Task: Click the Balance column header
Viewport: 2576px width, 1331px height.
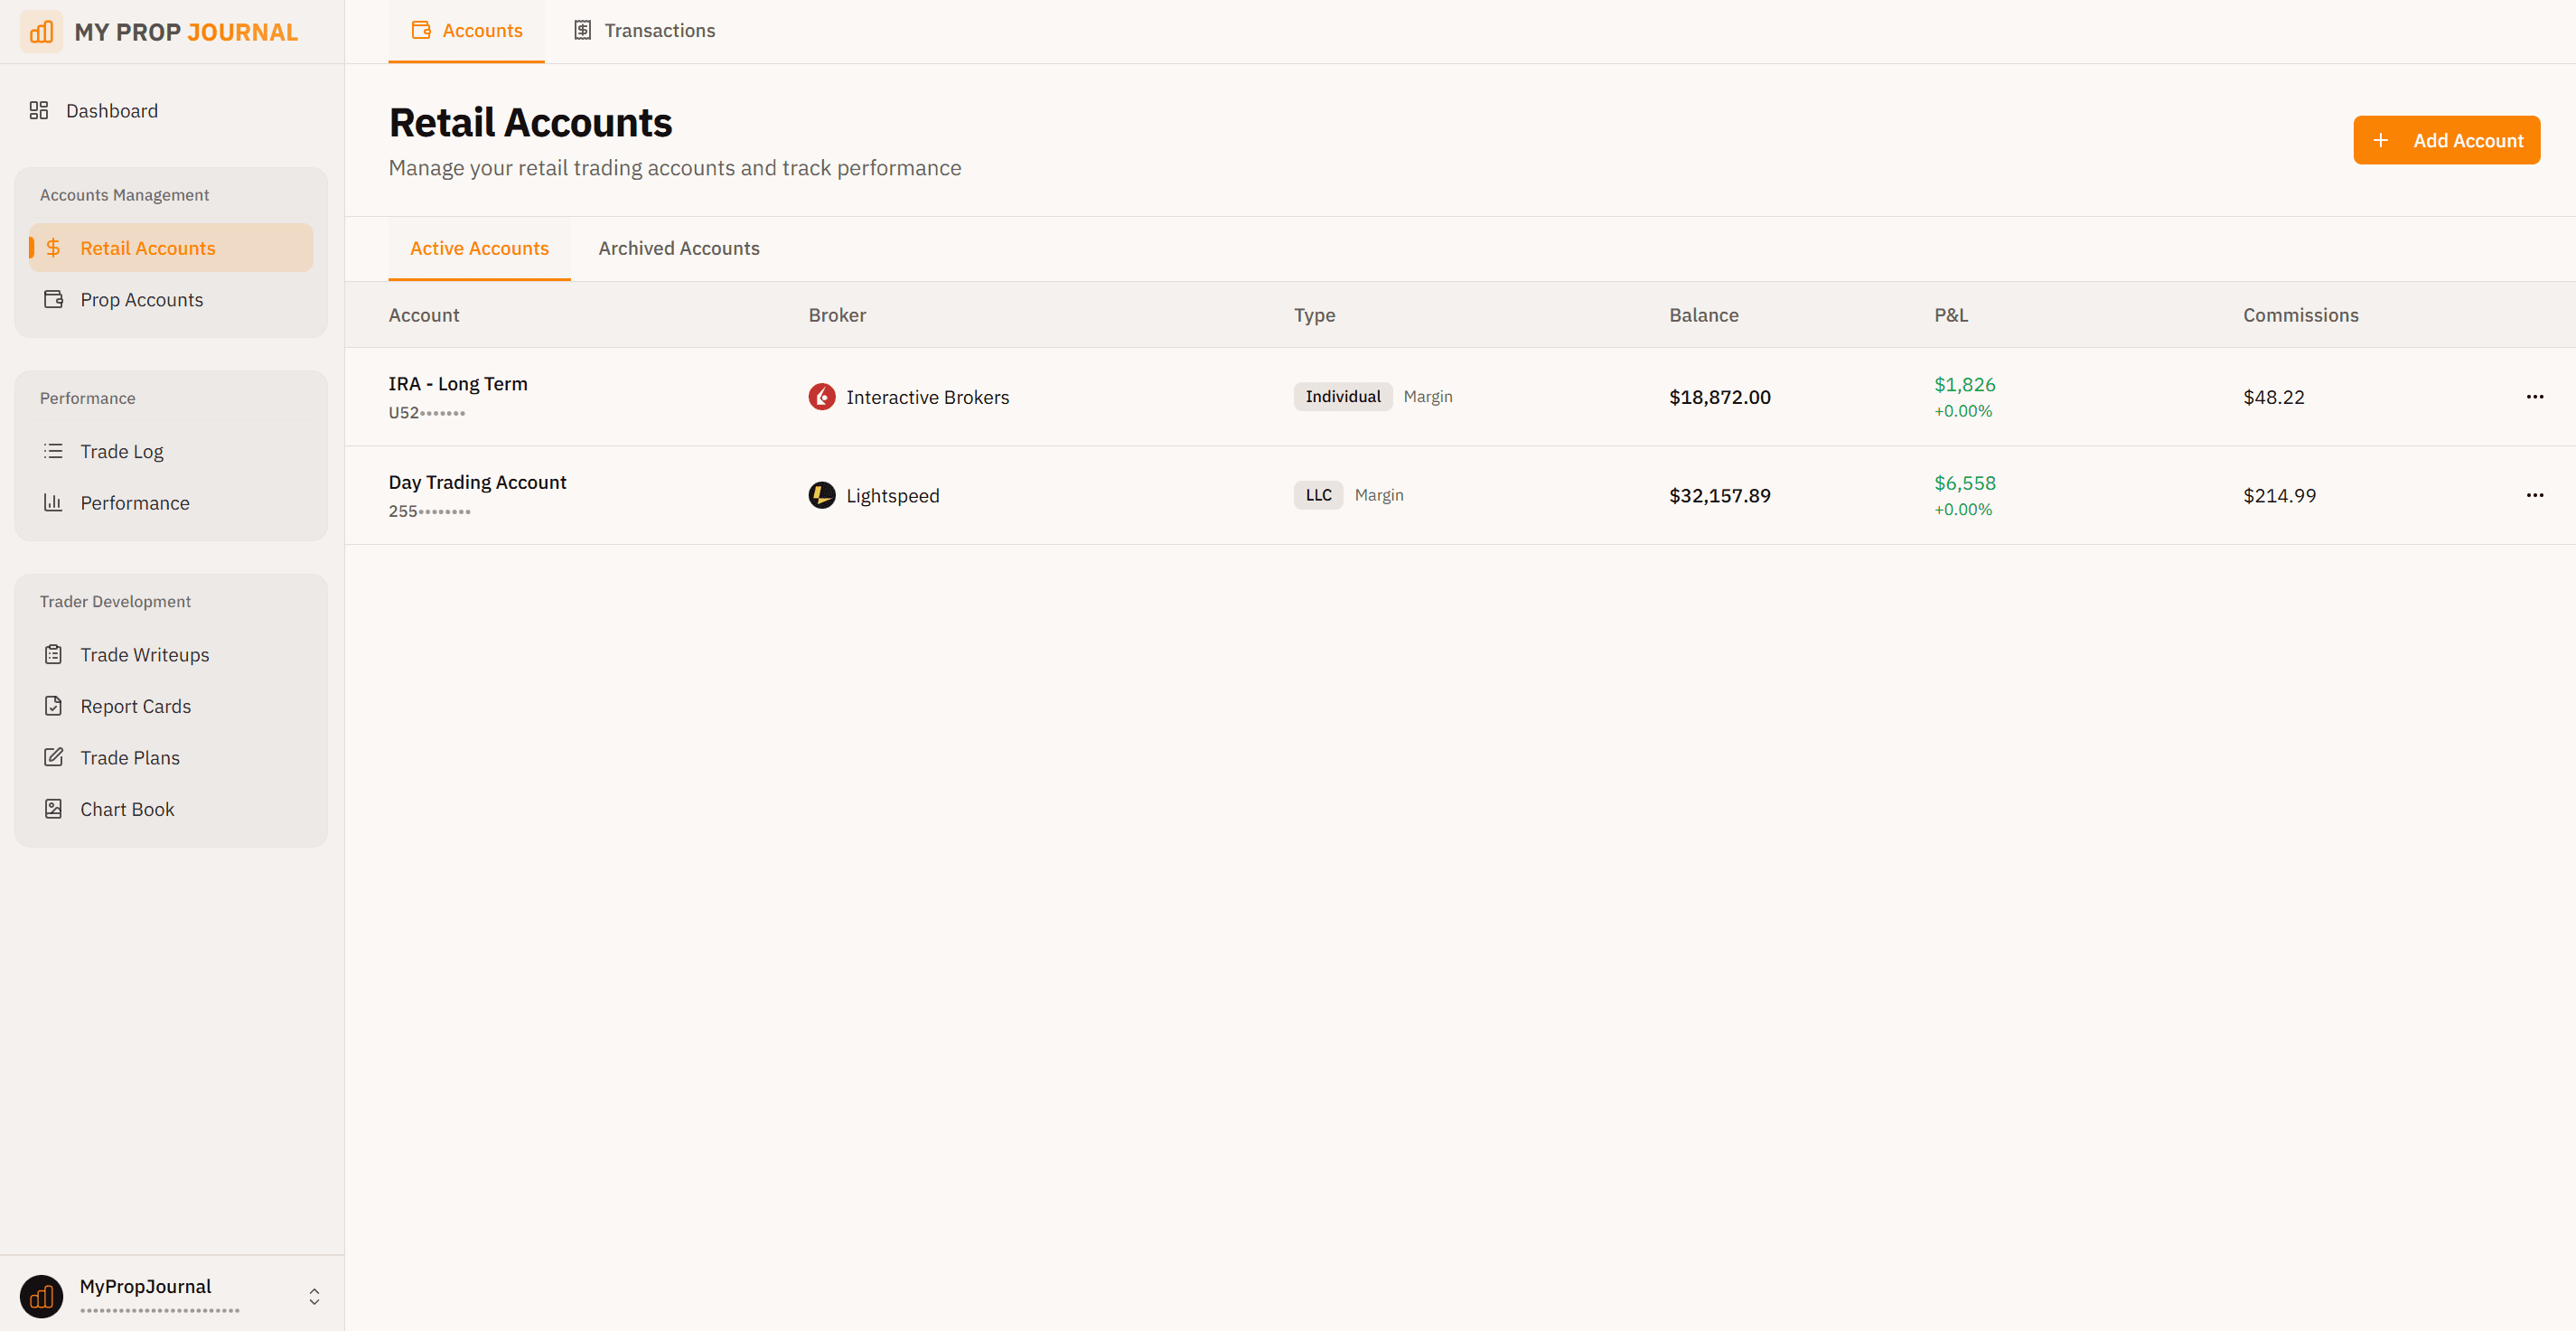Action: click(1704, 315)
